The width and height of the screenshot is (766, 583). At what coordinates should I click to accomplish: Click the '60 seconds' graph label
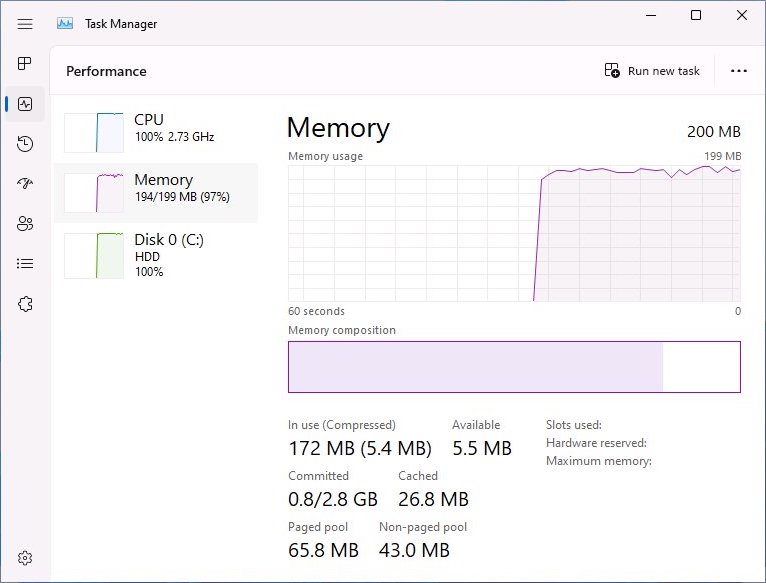316,311
